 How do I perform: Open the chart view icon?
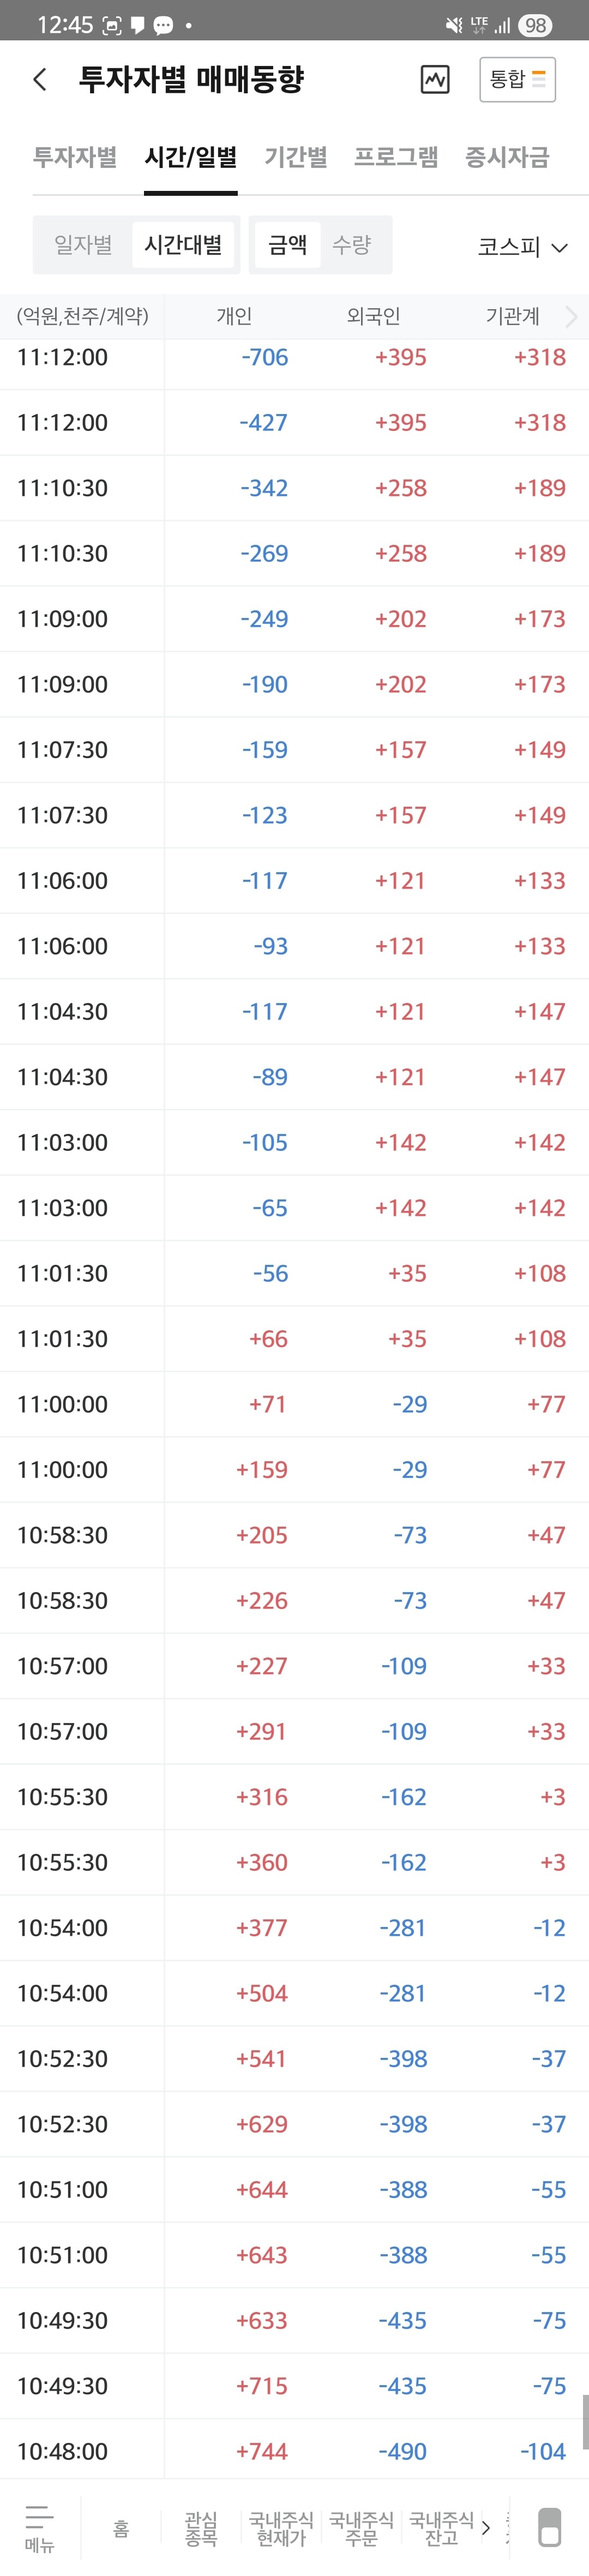(x=435, y=80)
